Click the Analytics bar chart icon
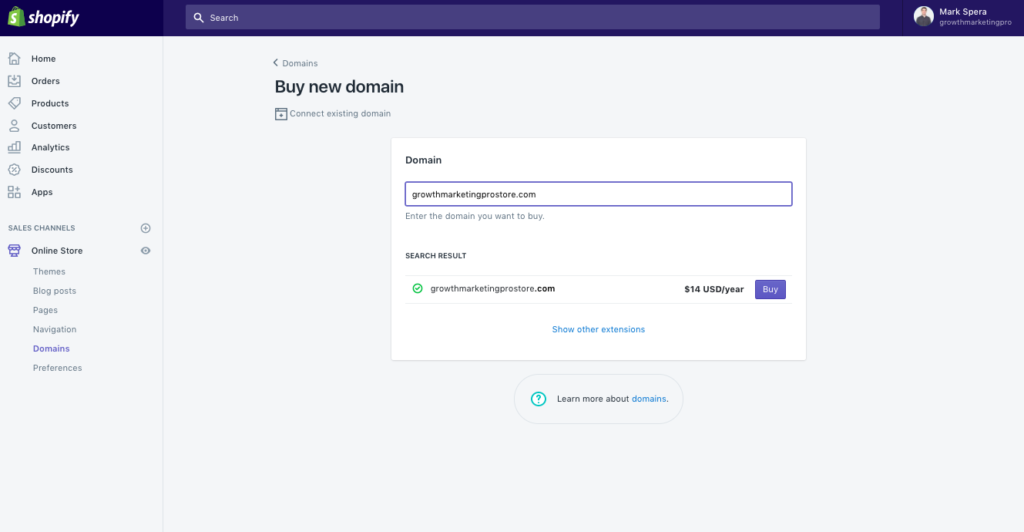Viewport: 1024px width, 532px height. pos(14,148)
